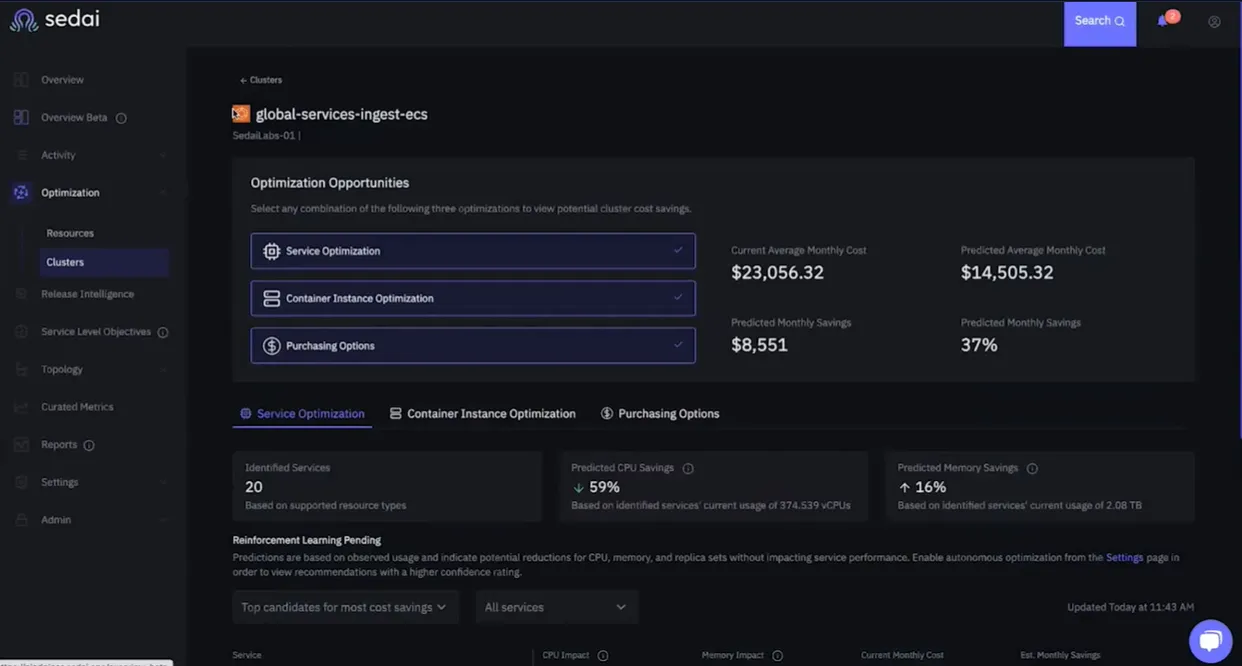
Task: Click the global-services-ingest-ecs title
Action: 341,114
